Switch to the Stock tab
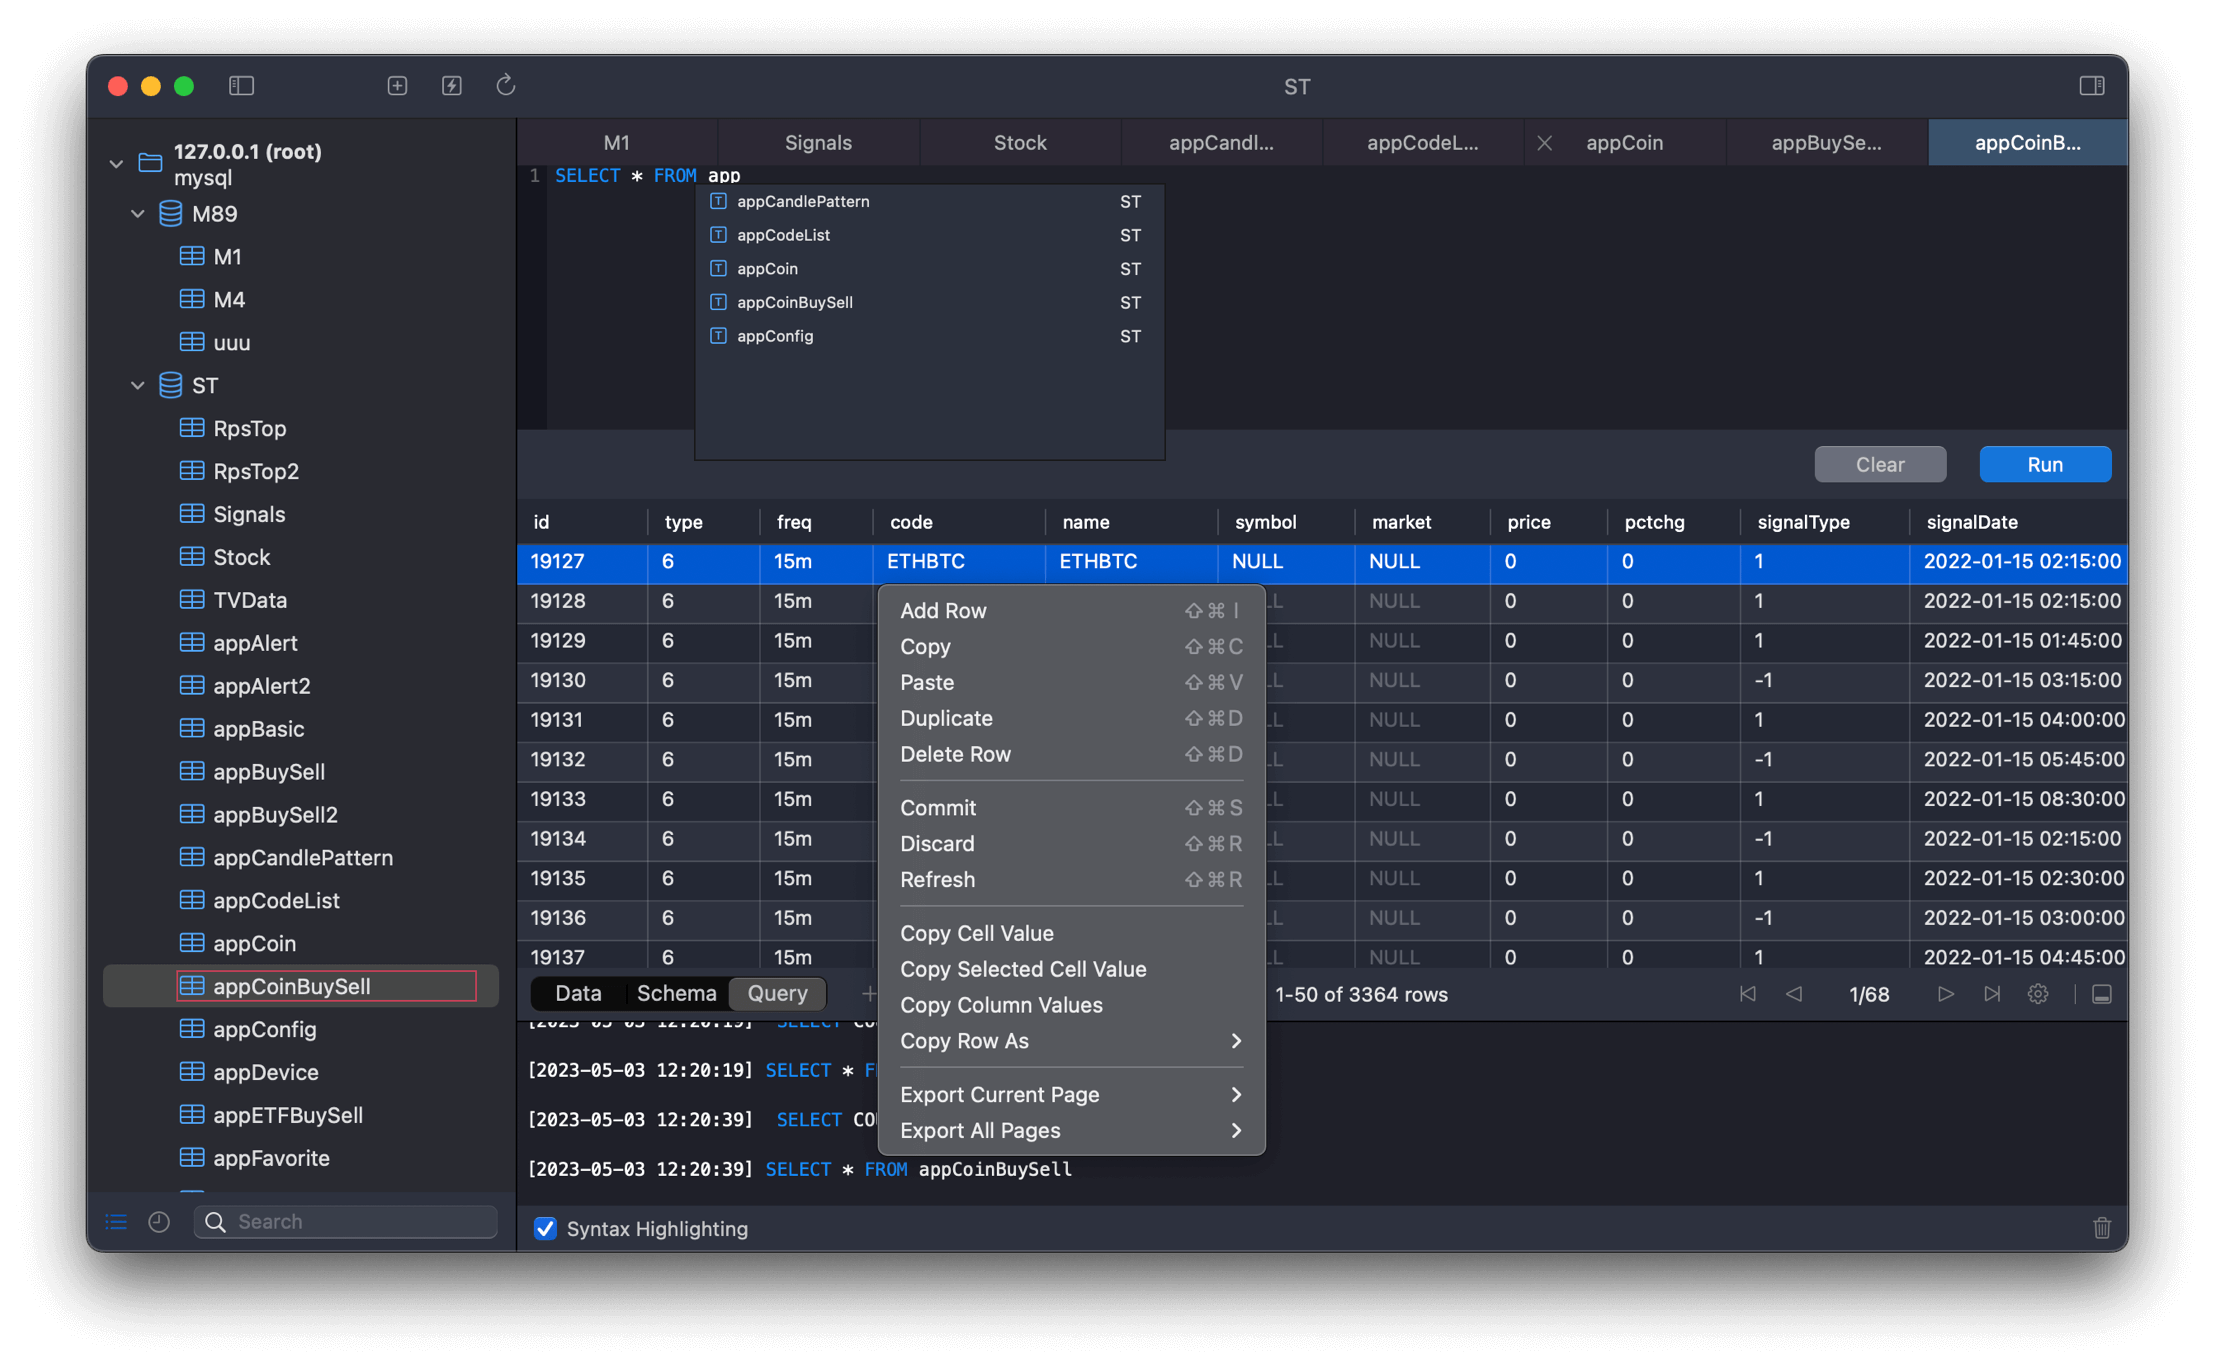Viewport: 2215px width, 1366px height. [1020, 142]
